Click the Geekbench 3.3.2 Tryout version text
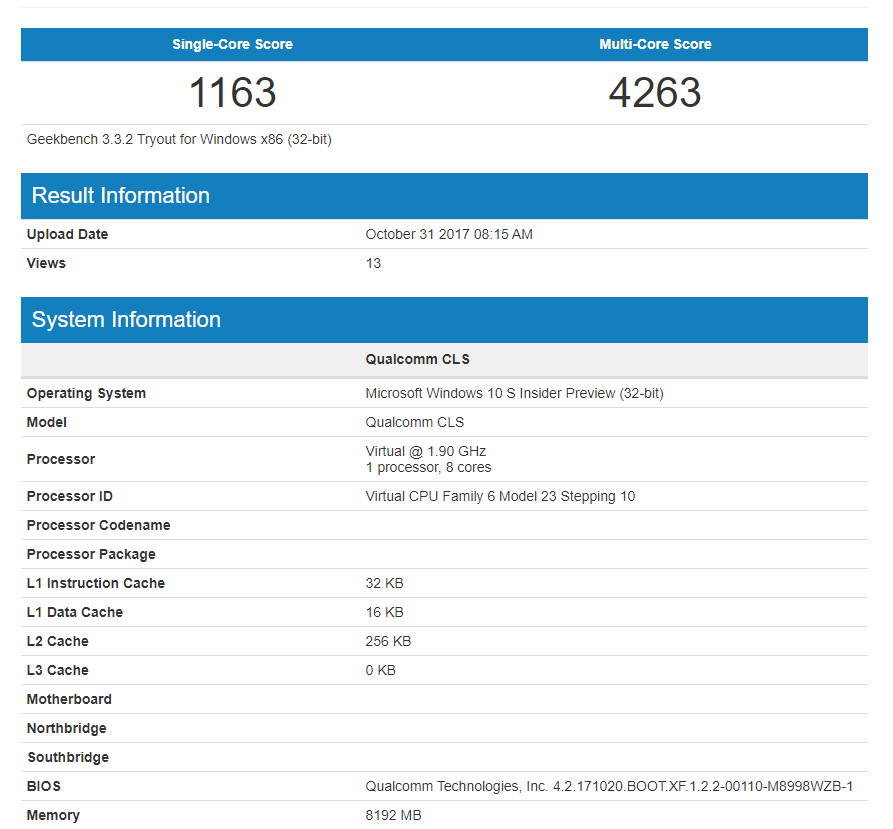Viewport: 893px width, 829px height. coord(179,139)
